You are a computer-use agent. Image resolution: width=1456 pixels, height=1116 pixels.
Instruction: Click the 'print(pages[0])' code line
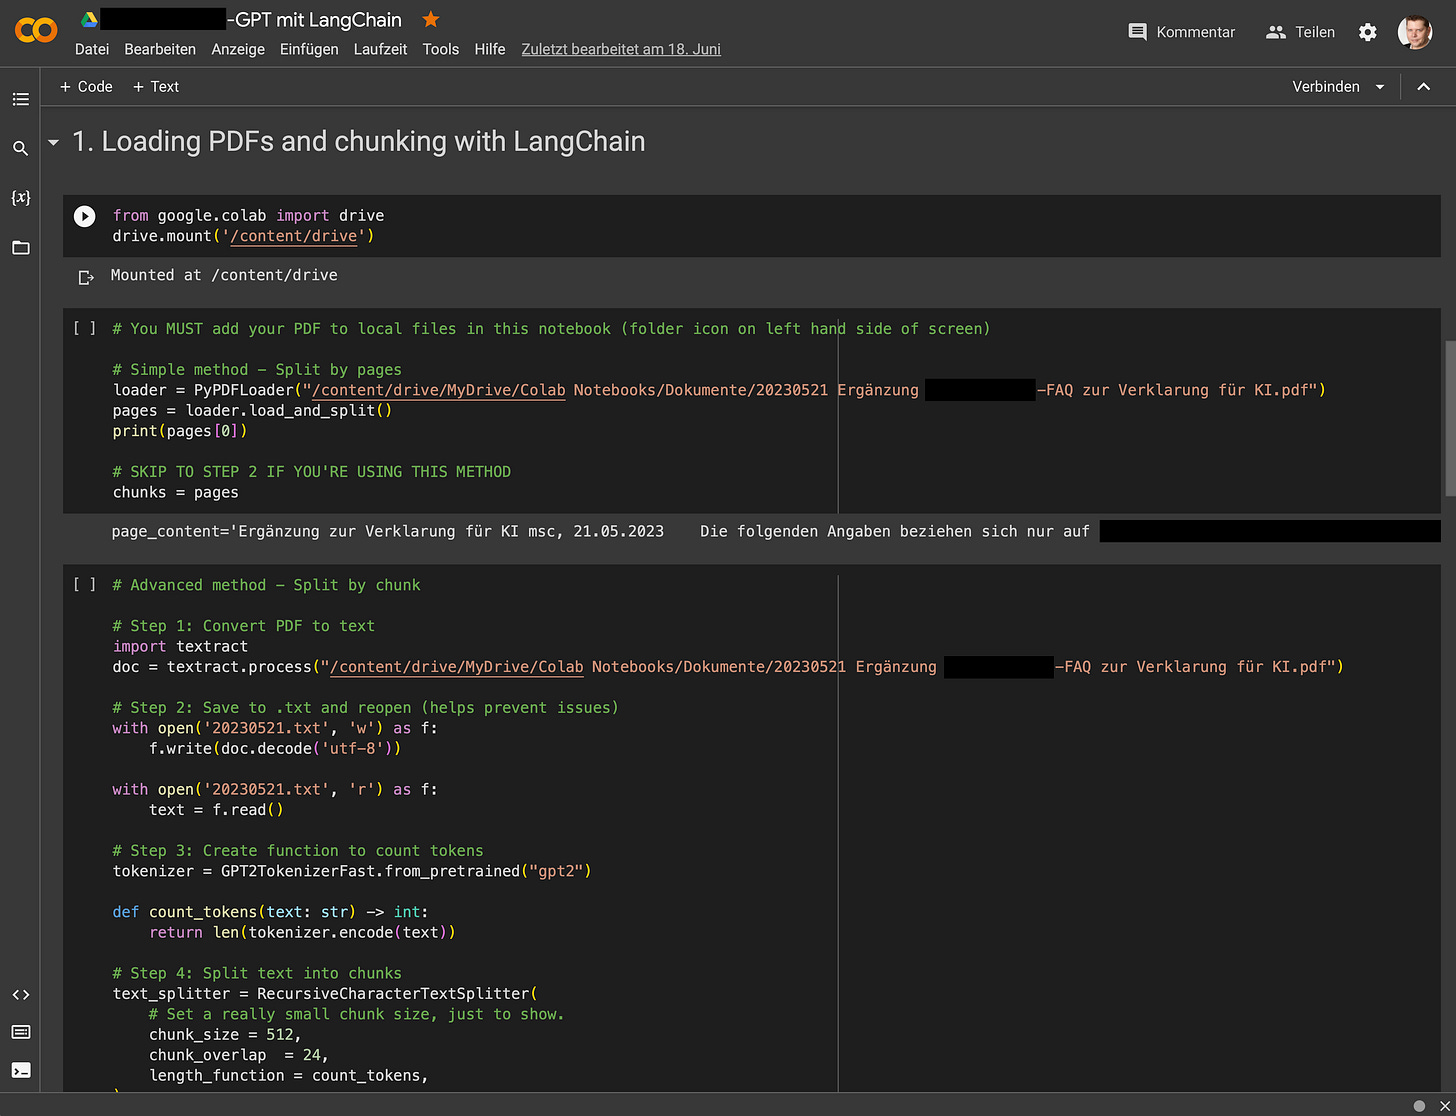click(x=180, y=431)
